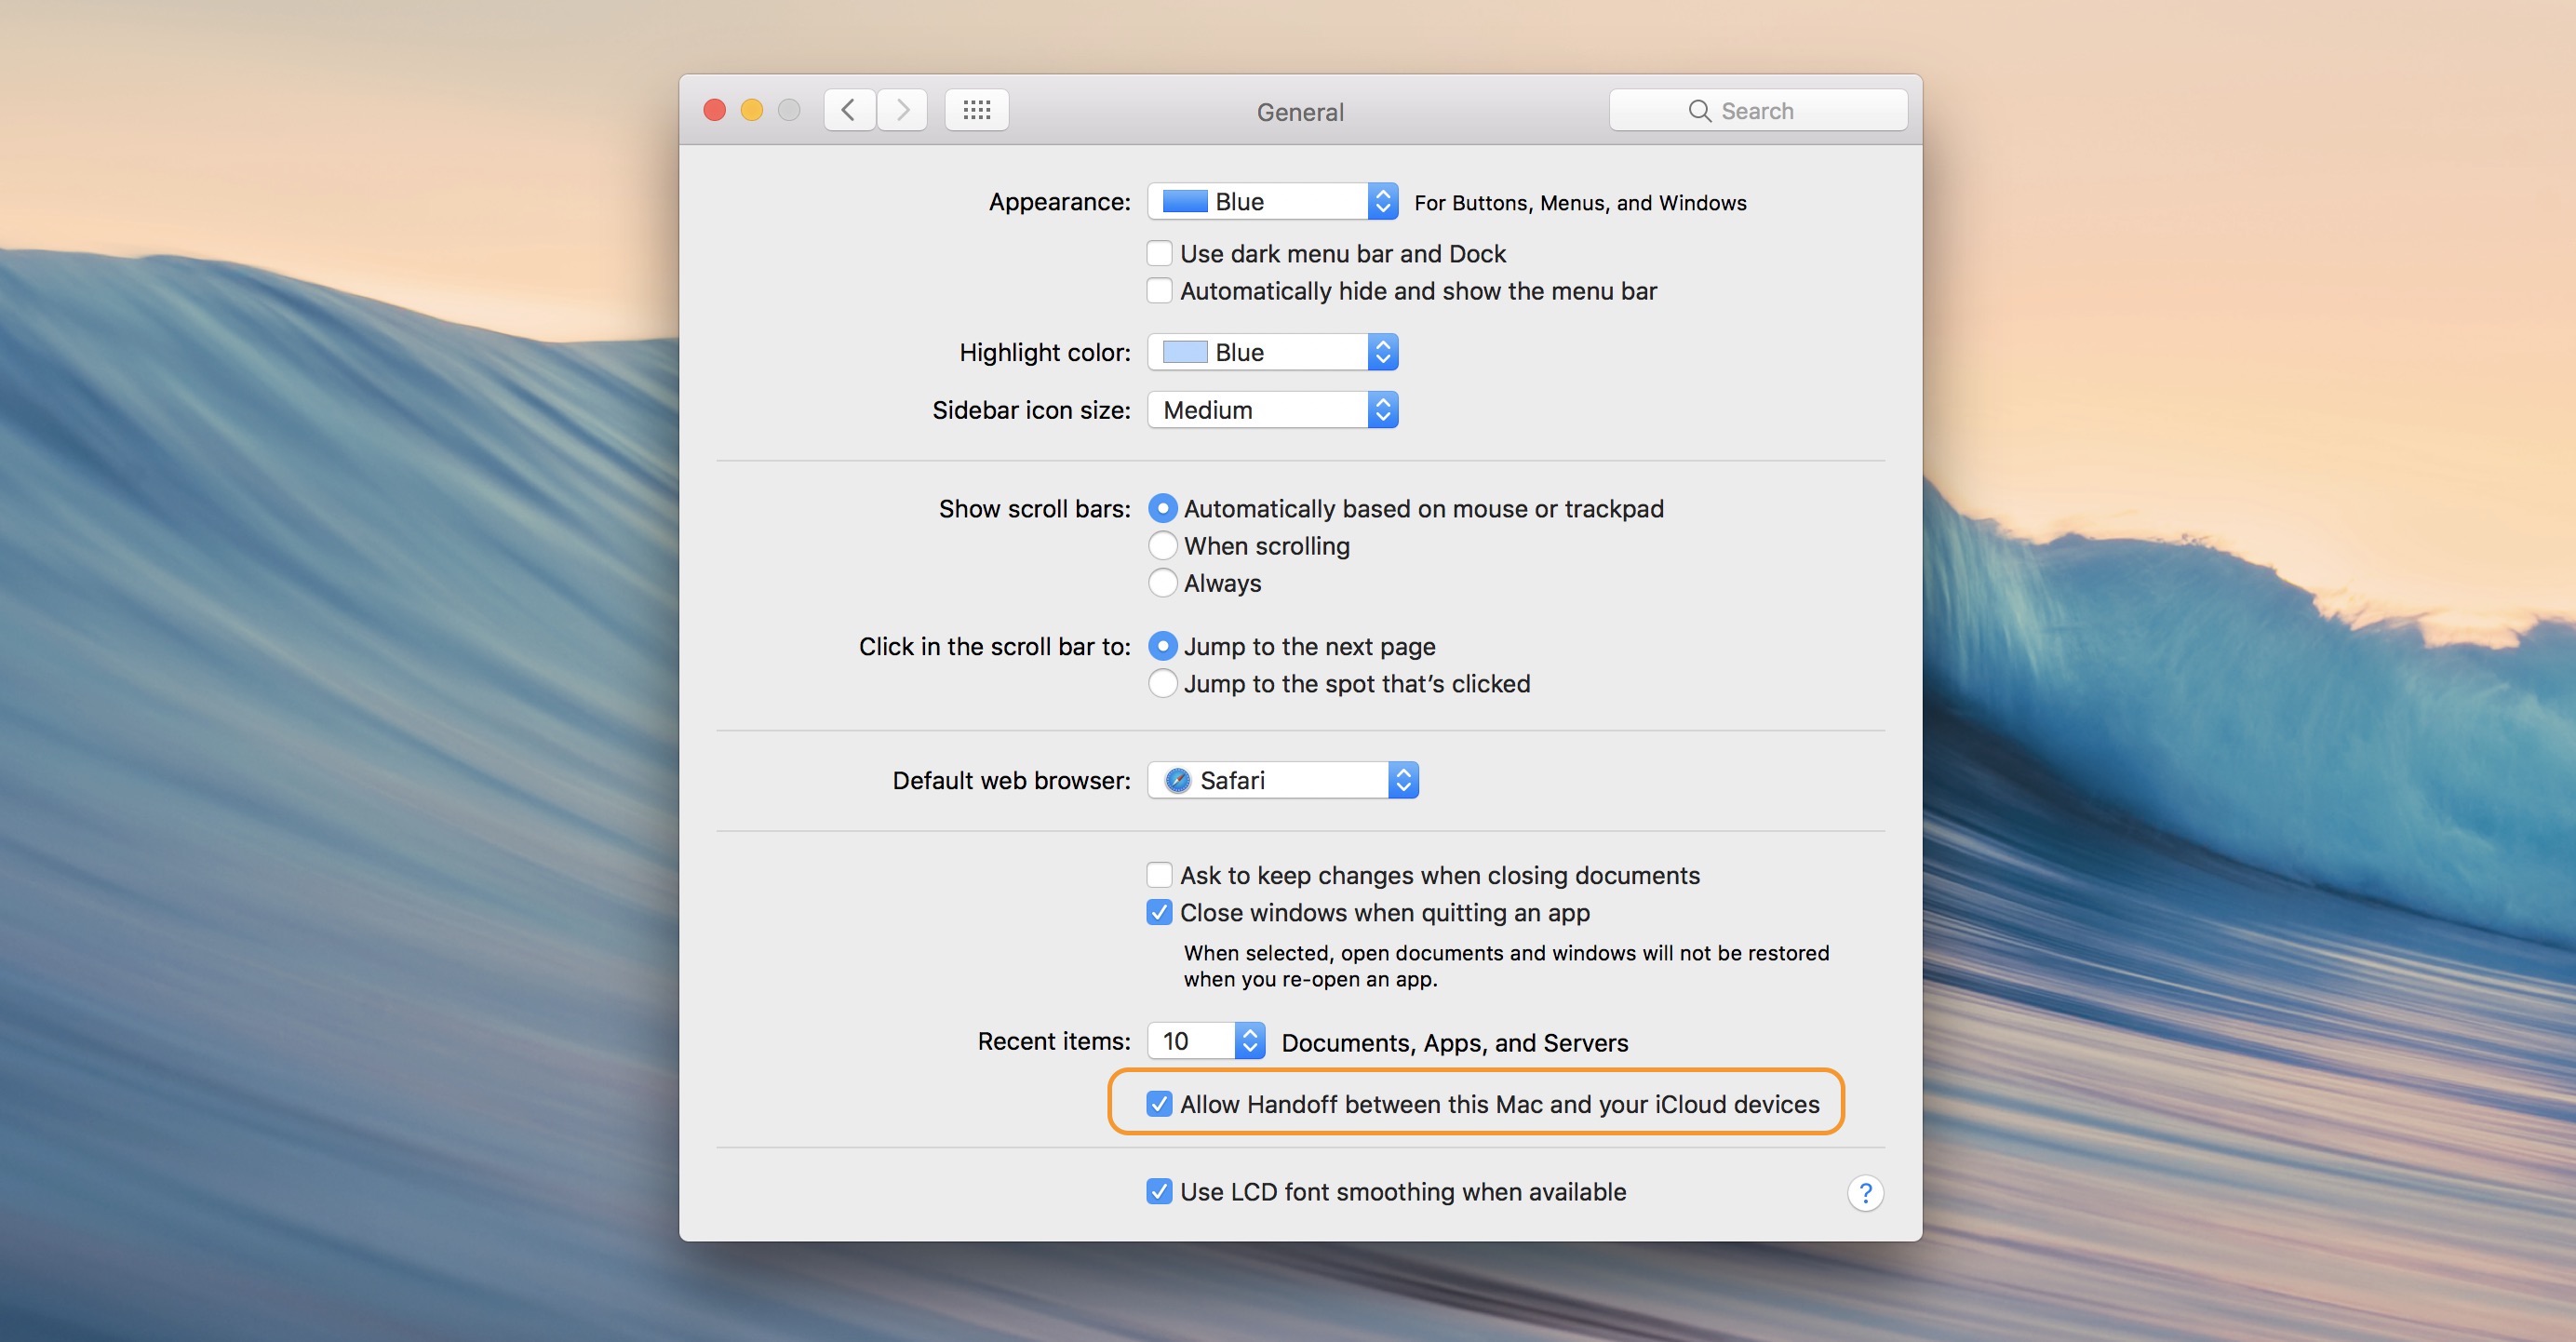Click the Highlight color Blue swatch
The width and height of the screenshot is (2576, 1342).
coord(1179,353)
